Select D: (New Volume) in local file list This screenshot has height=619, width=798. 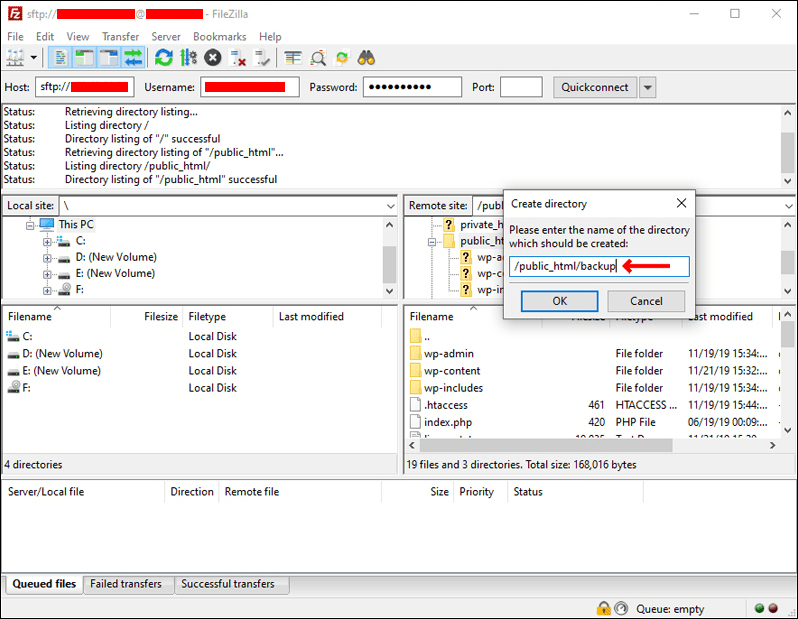pyautogui.click(x=62, y=353)
